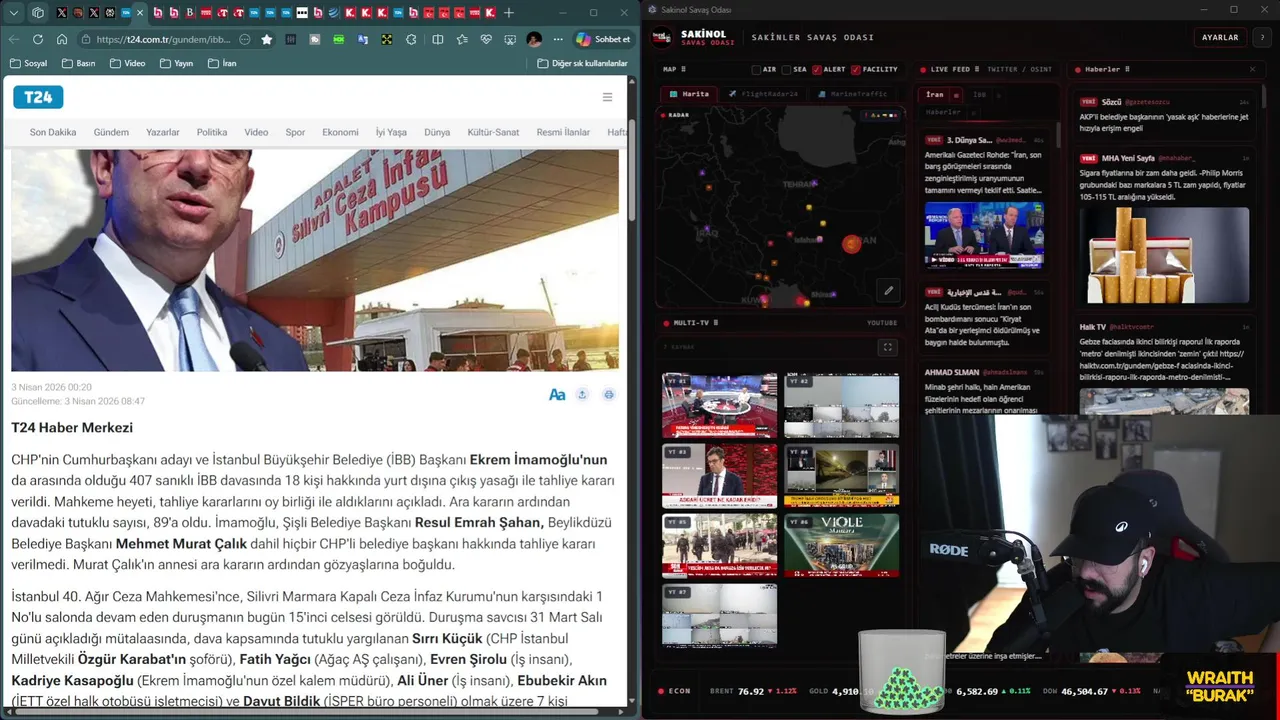Viewport: 1280px width, 720px height.
Task: Uncheck the ALERT checkbox
Action: click(x=816, y=70)
